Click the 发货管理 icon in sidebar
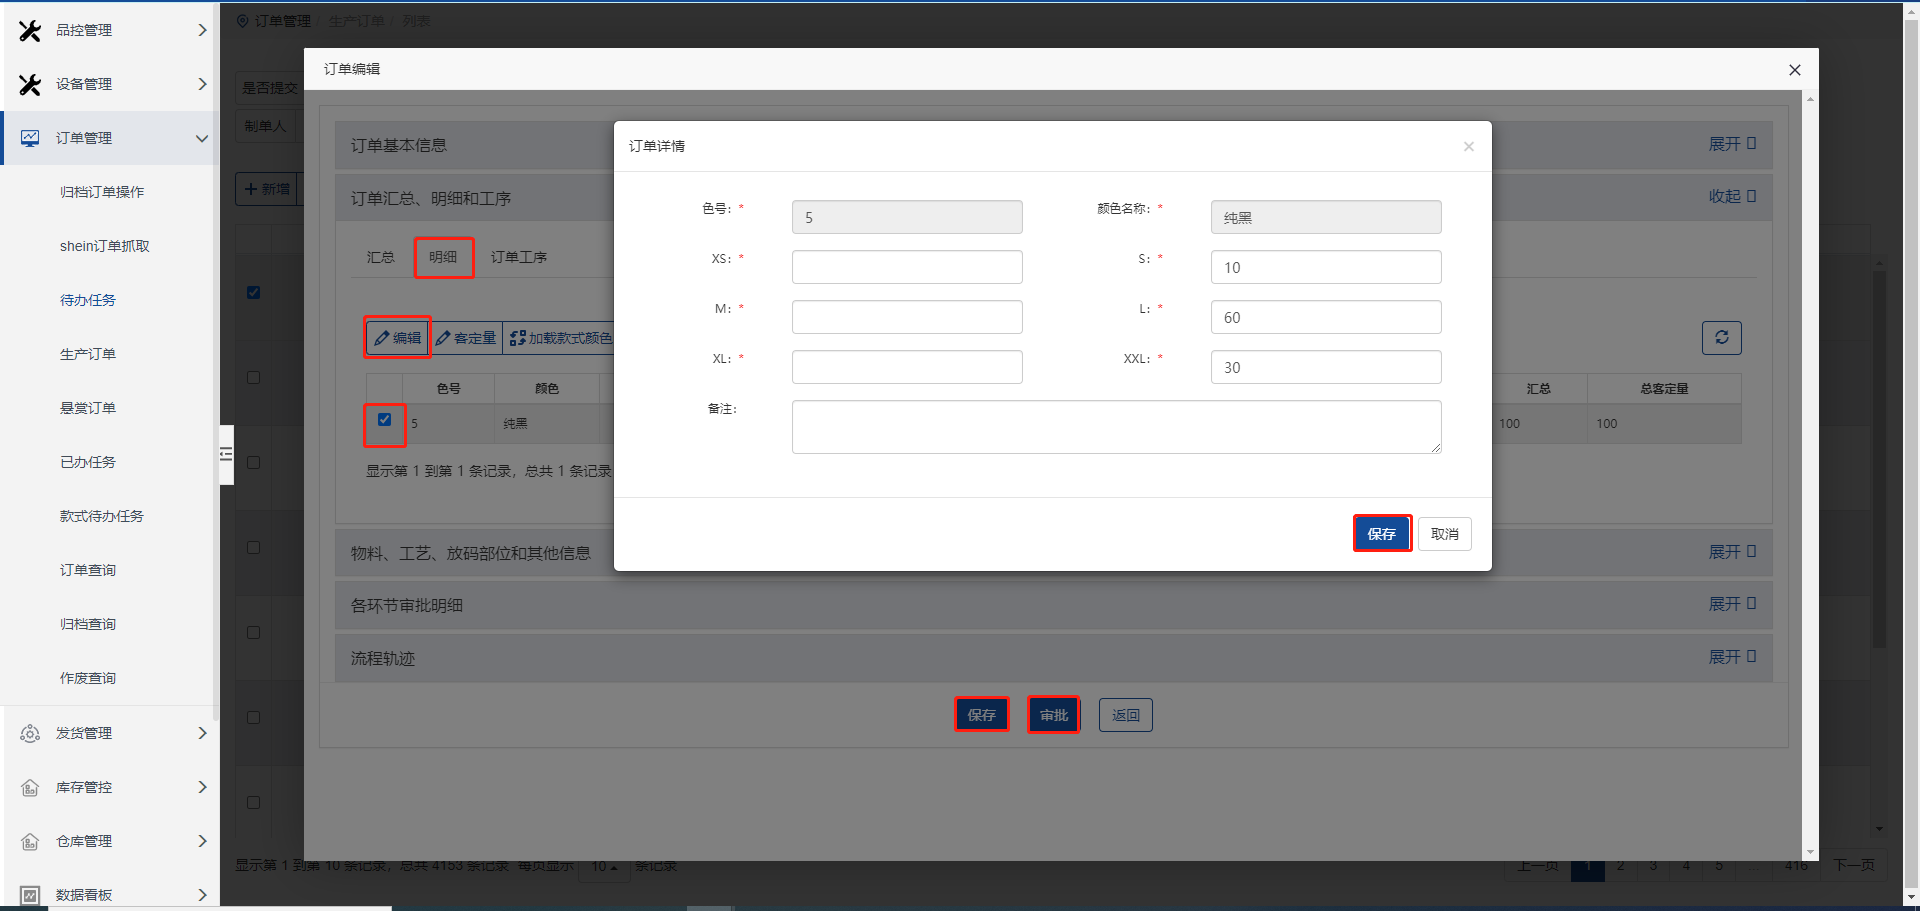The image size is (1920, 911). pyautogui.click(x=30, y=733)
